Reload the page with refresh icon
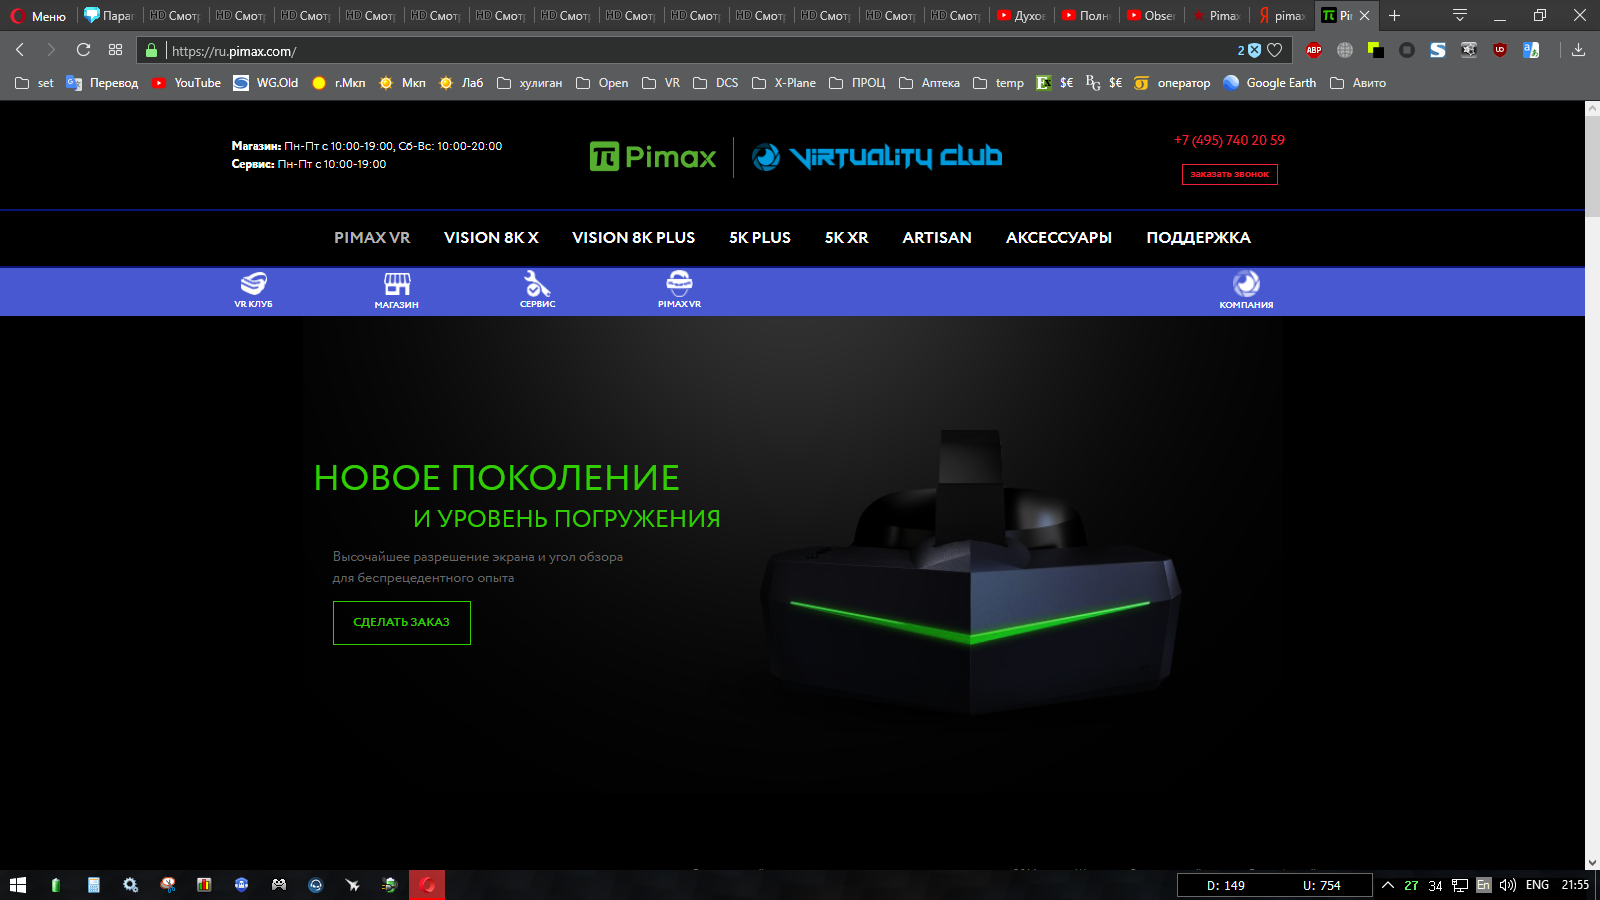Viewport: 1600px width, 900px height. pyautogui.click(x=84, y=50)
